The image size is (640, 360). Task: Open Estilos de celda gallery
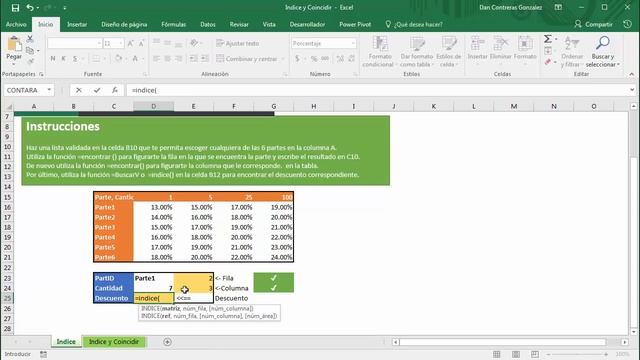coord(448,52)
